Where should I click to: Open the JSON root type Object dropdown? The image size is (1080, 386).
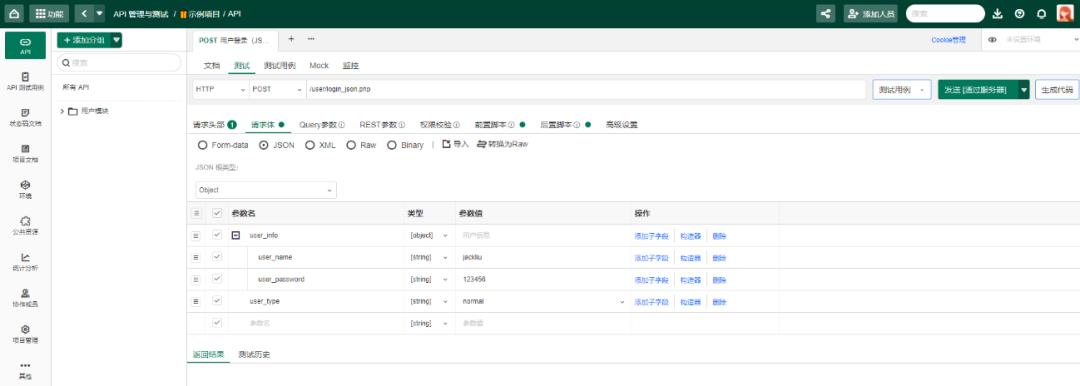266,190
